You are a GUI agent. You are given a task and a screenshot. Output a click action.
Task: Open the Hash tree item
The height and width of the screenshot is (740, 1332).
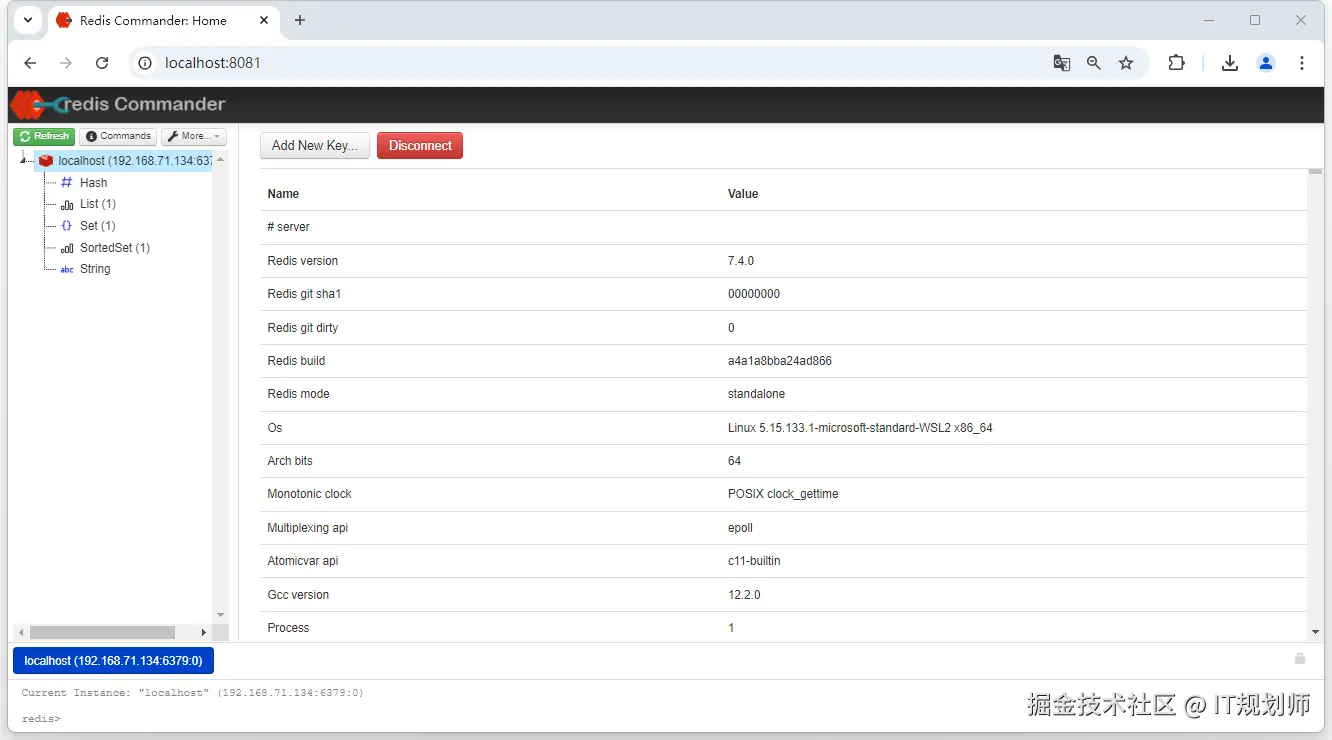pos(94,183)
